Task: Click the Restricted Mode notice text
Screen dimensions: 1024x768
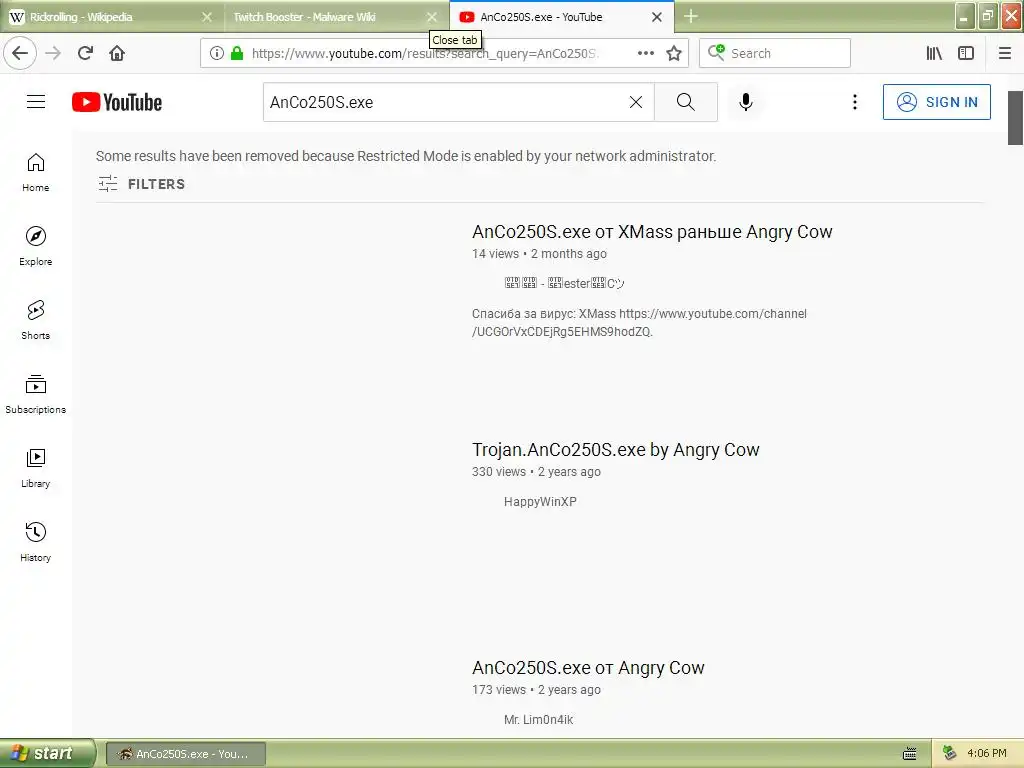Action: [x=406, y=156]
